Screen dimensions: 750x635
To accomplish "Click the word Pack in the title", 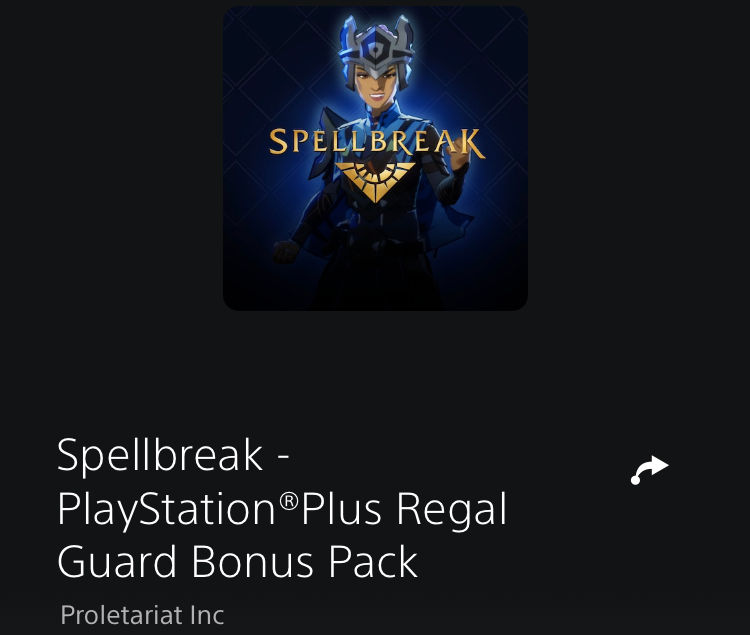I will click(x=373, y=562).
